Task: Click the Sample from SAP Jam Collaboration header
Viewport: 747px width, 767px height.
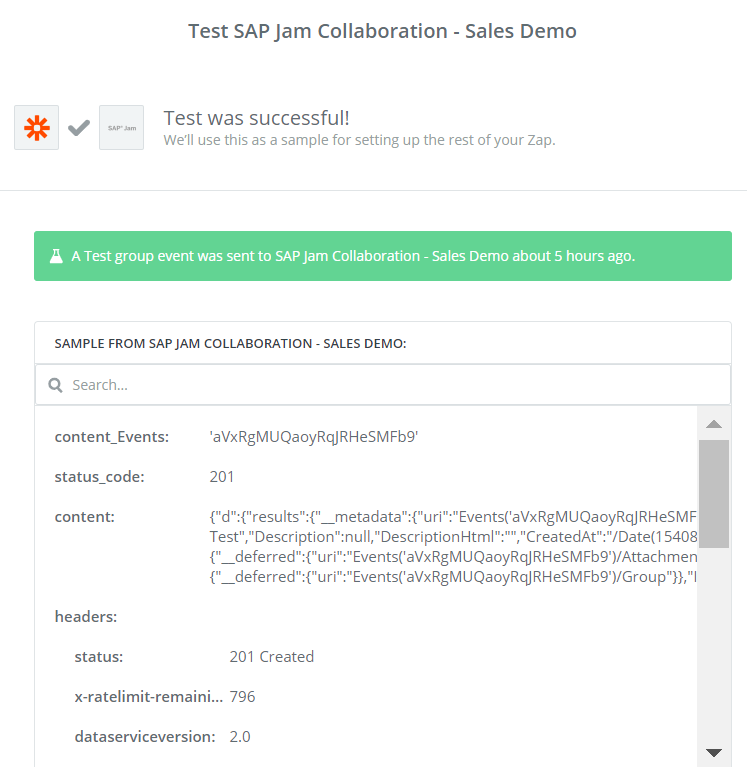Action: (230, 343)
